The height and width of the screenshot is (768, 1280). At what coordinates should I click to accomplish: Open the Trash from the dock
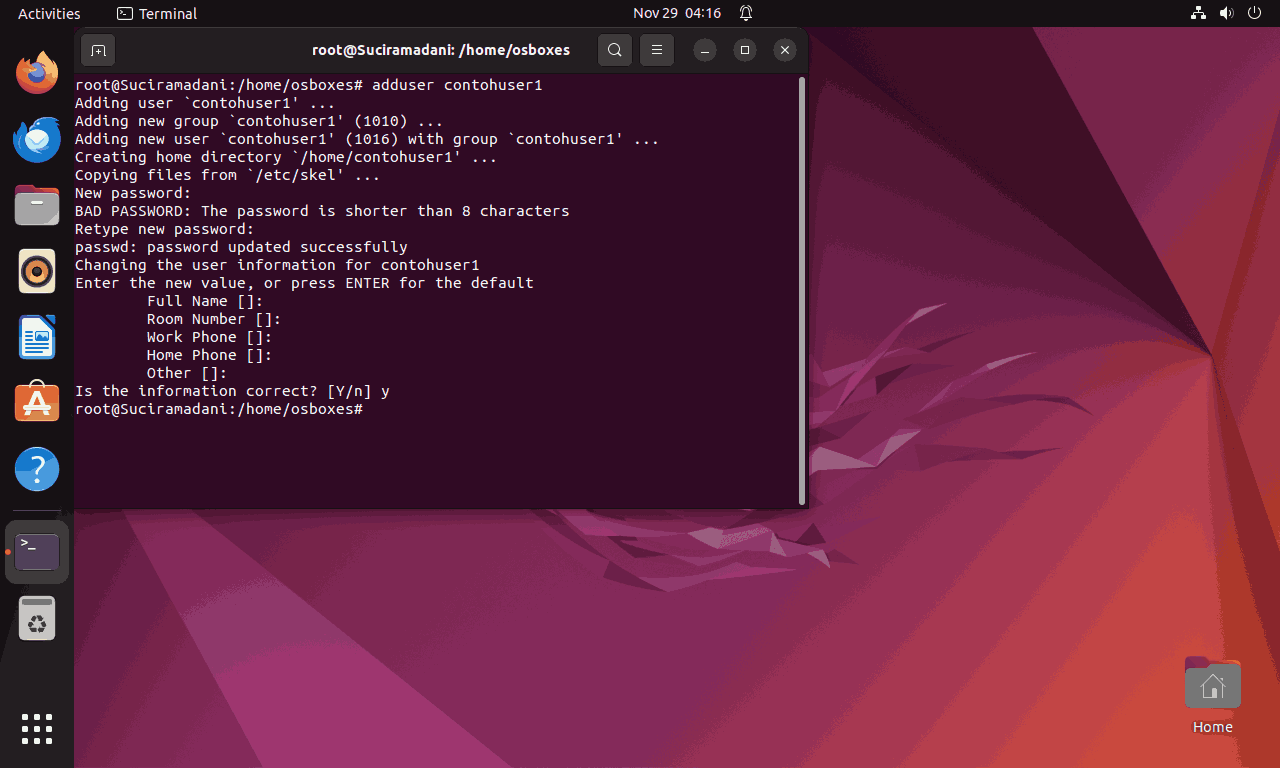[37, 618]
